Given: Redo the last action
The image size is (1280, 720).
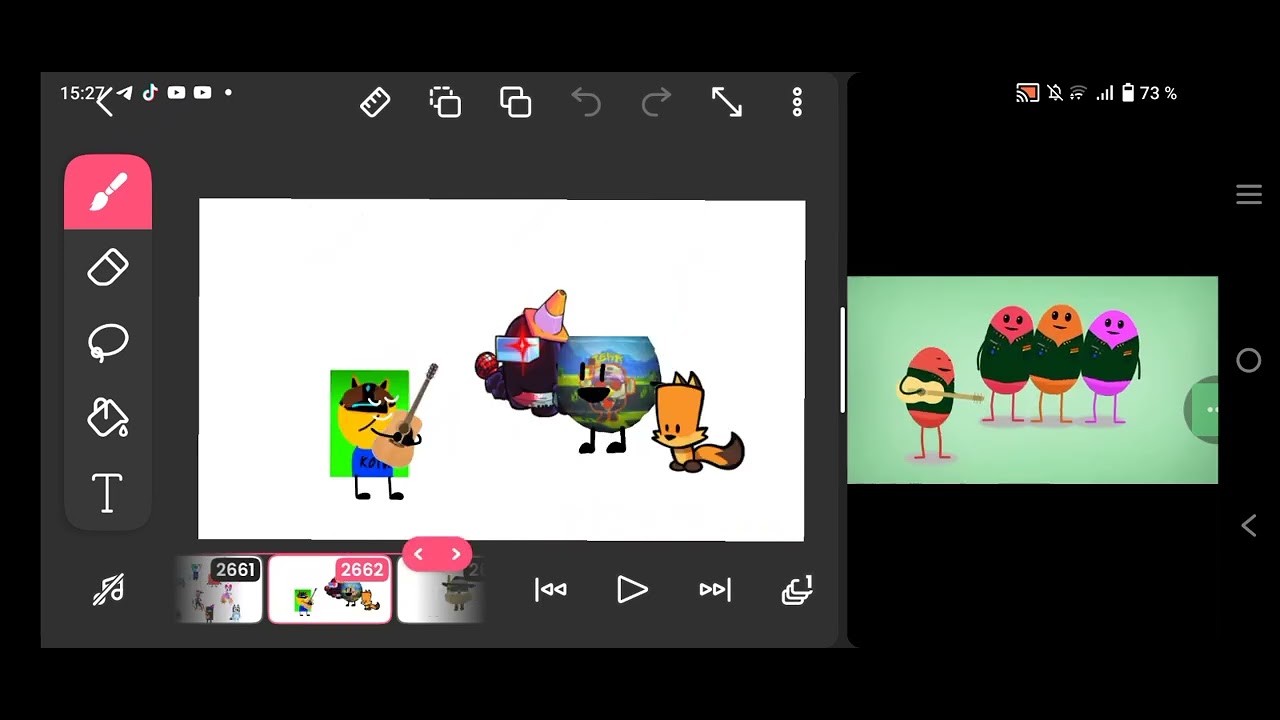Looking at the screenshot, I should pyautogui.click(x=656, y=102).
